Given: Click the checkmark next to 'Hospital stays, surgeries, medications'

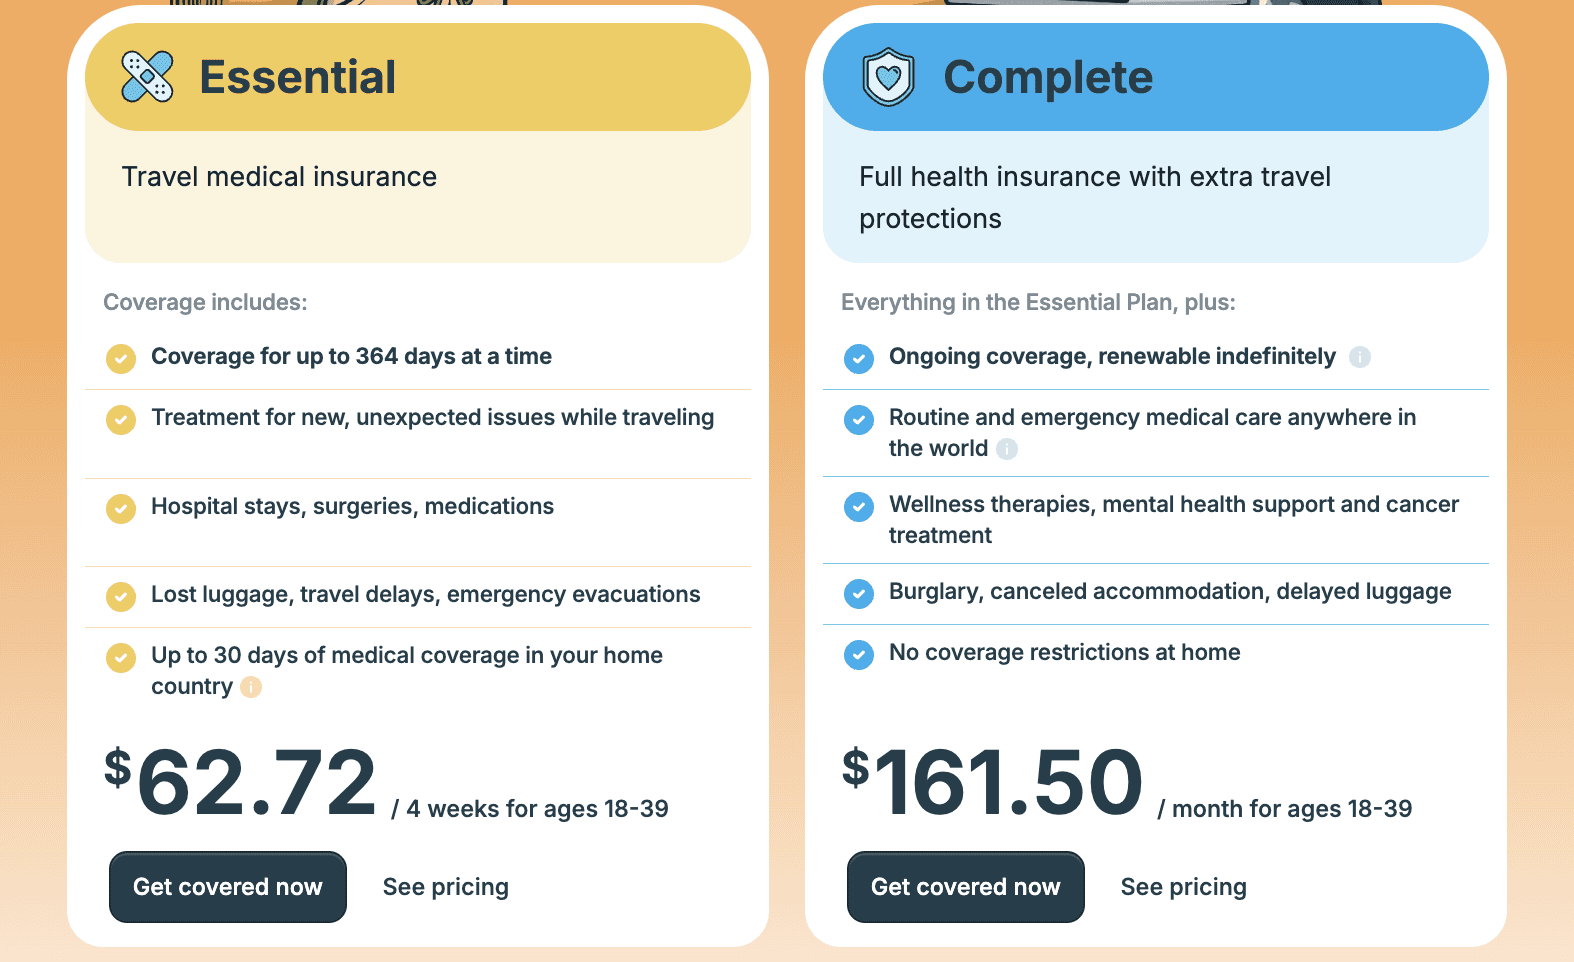Looking at the screenshot, I should [x=120, y=508].
